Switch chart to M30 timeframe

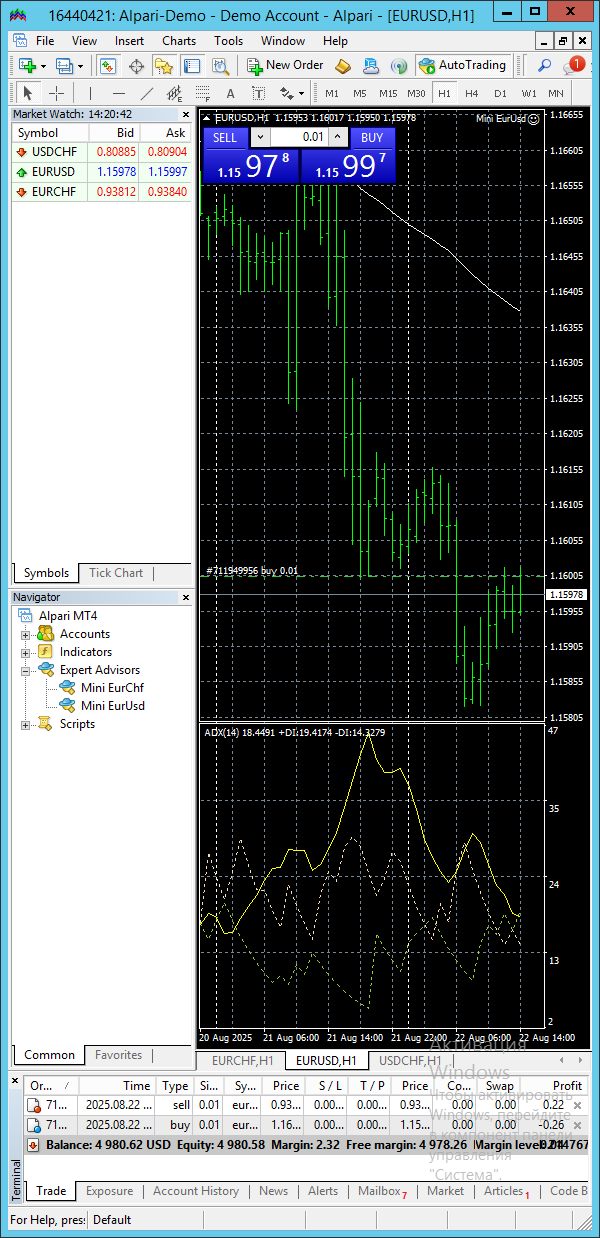pos(416,93)
